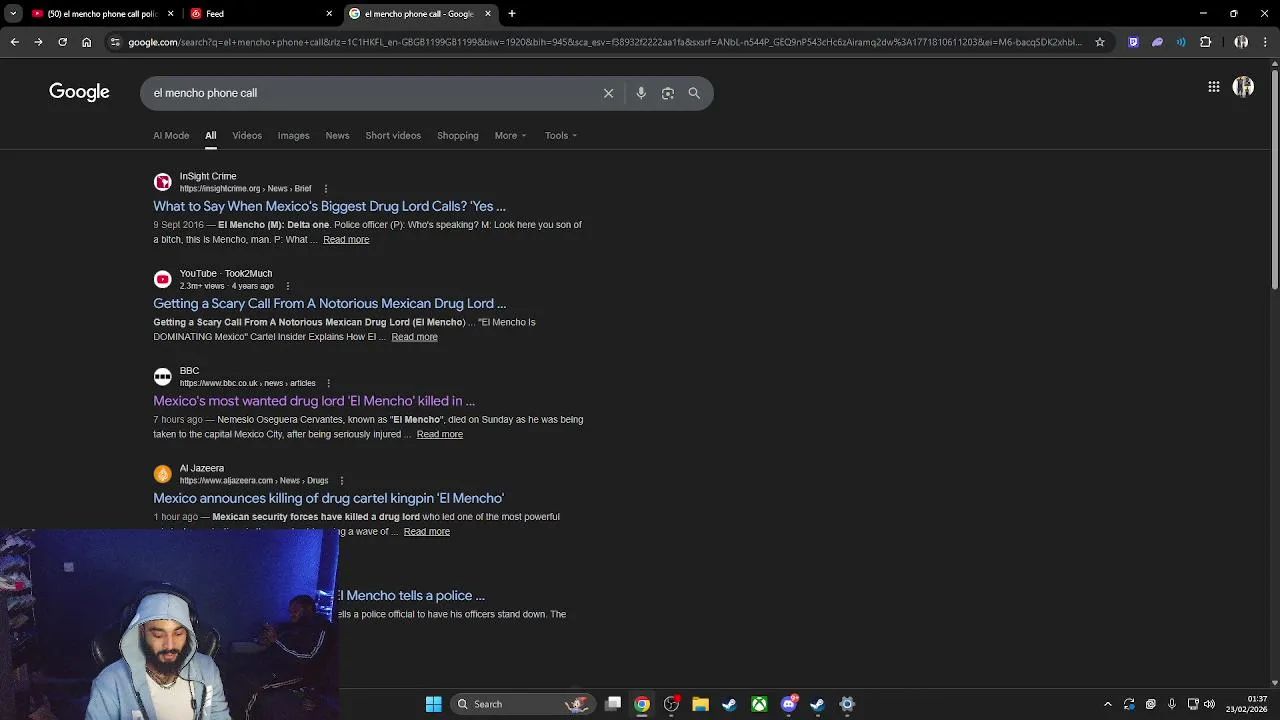Go back in browser history
This screenshot has height=720, width=1280.
14,42
